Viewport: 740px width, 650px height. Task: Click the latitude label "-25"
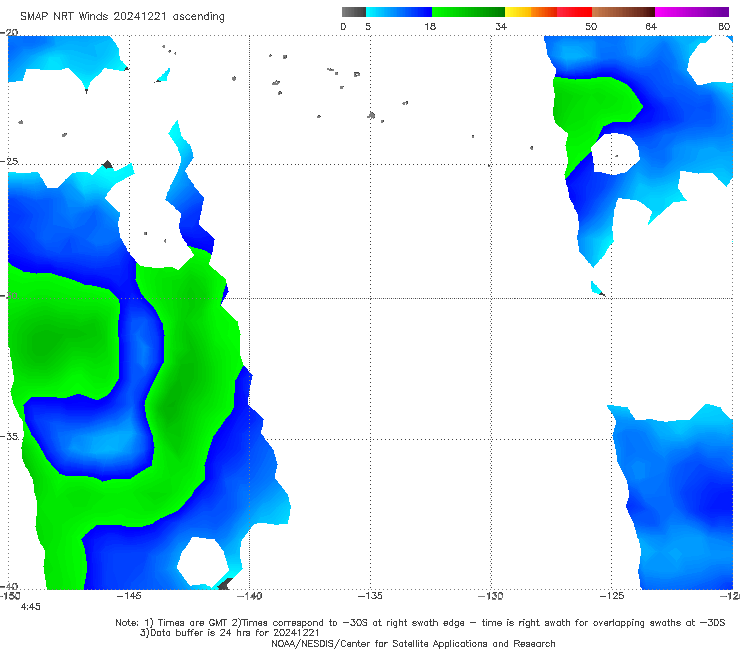9,161
